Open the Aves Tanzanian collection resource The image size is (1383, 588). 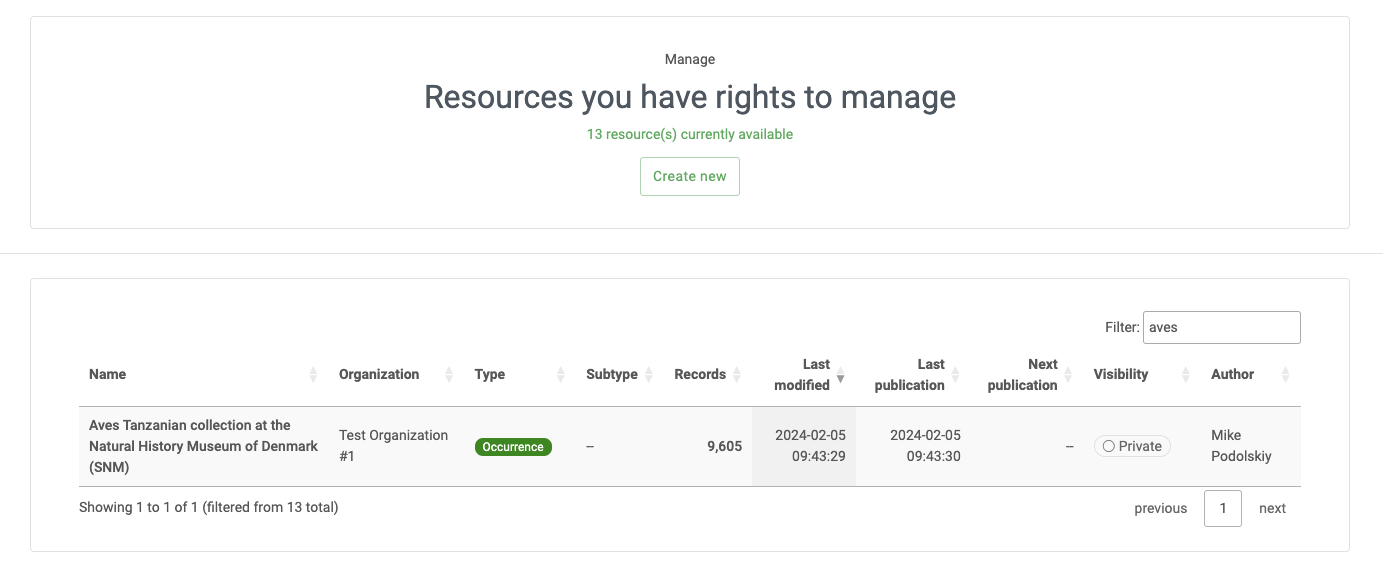tap(203, 446)
